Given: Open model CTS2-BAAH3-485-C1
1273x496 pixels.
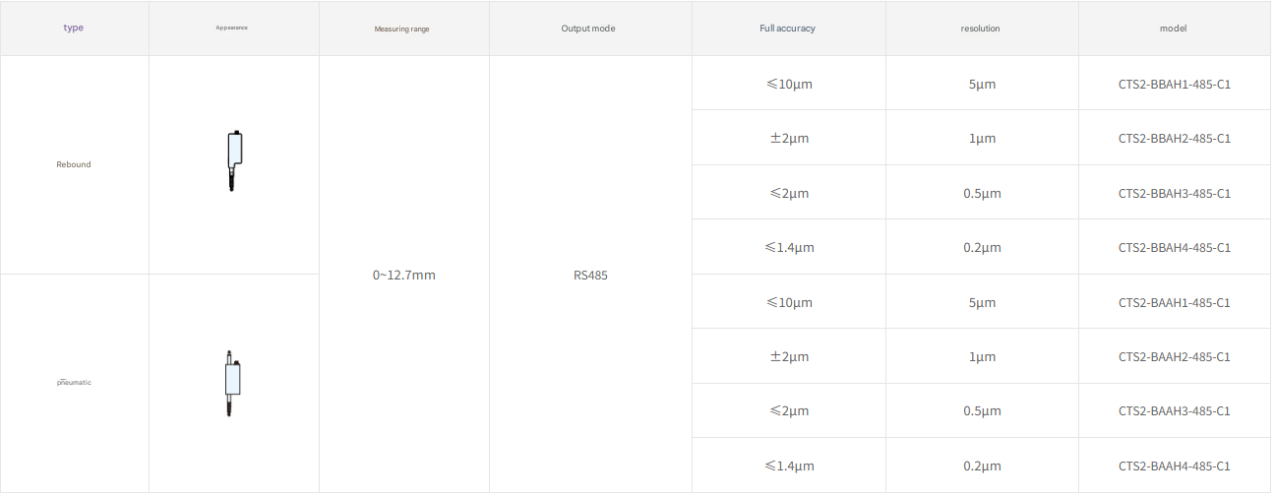Looking at the screenshot, I should point(1174,411).
